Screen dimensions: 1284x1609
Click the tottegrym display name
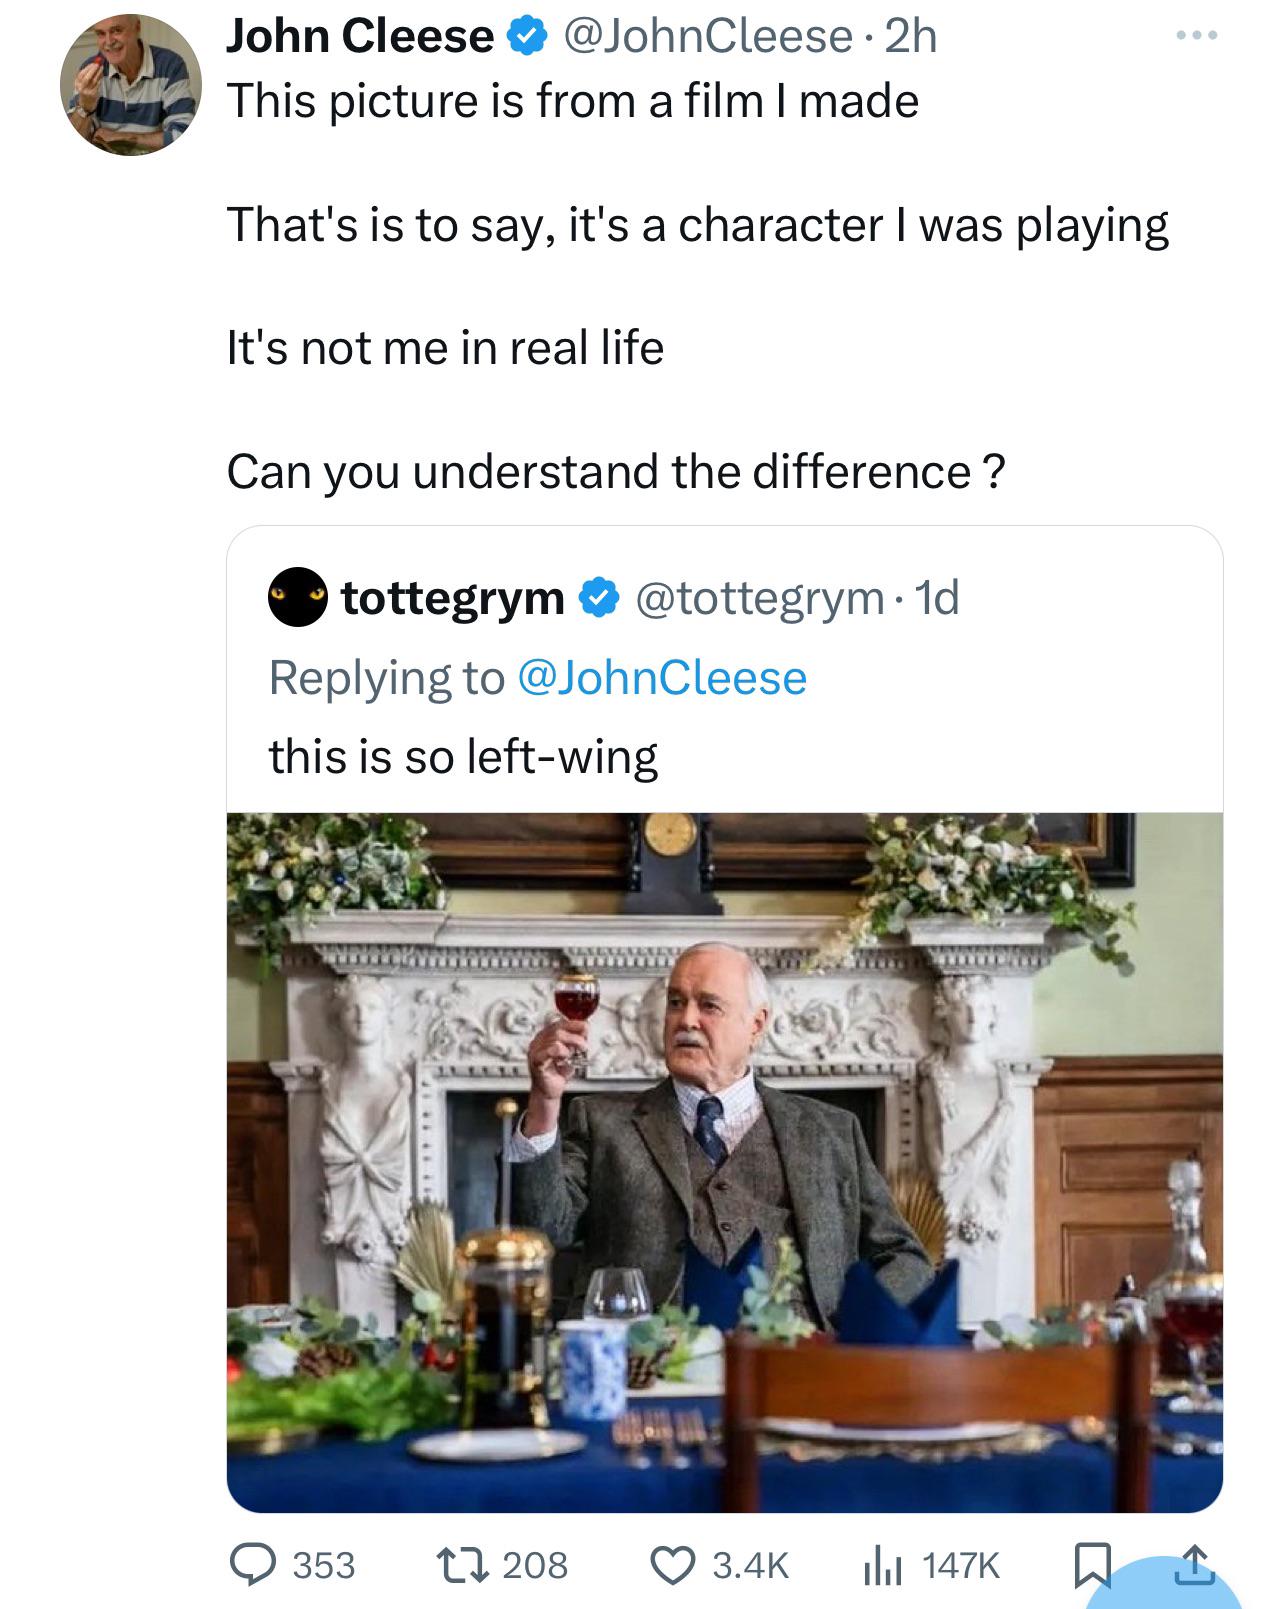click(452, 598)
